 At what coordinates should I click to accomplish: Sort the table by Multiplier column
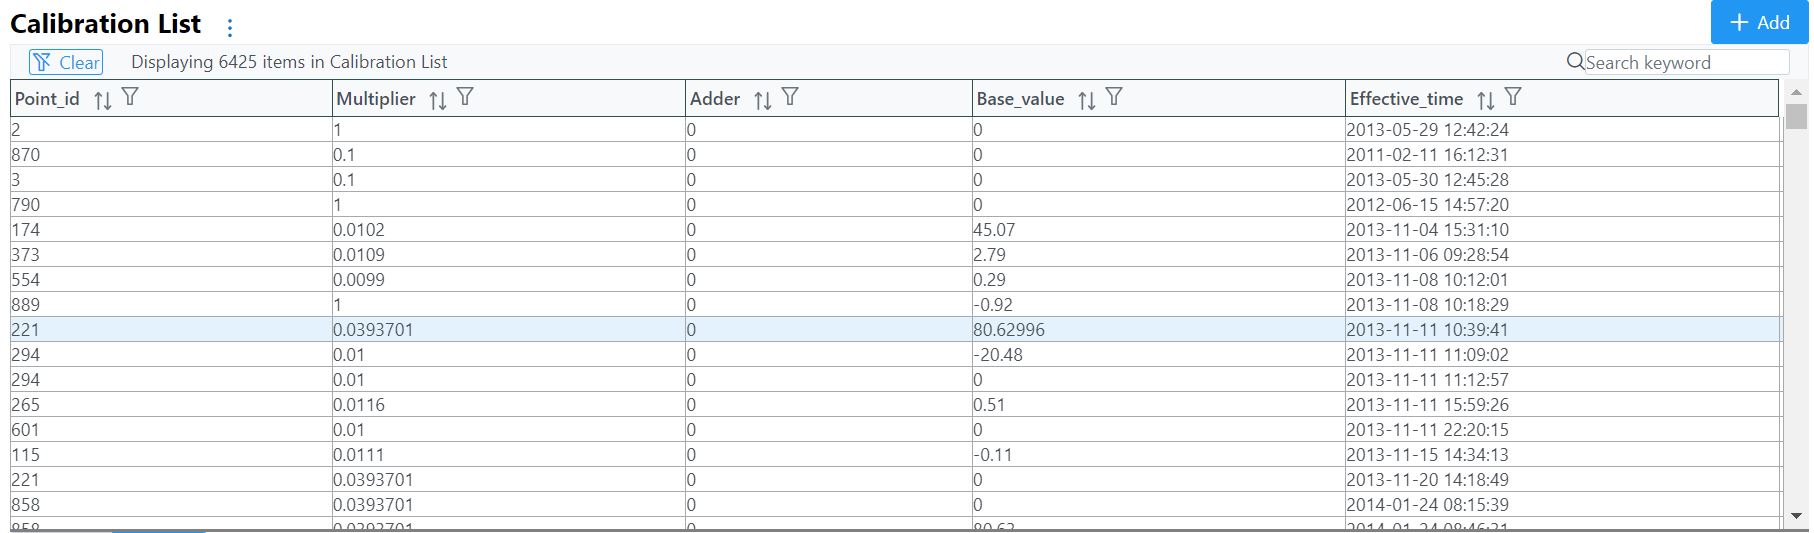(437, 100)
